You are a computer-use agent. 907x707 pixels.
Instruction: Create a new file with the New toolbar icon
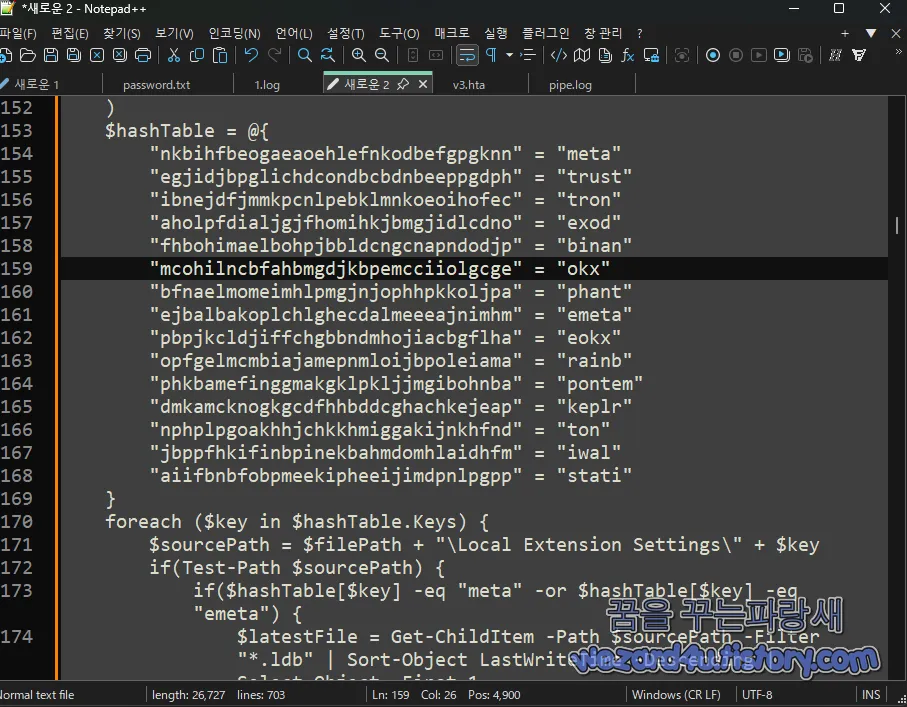[5, 56]
